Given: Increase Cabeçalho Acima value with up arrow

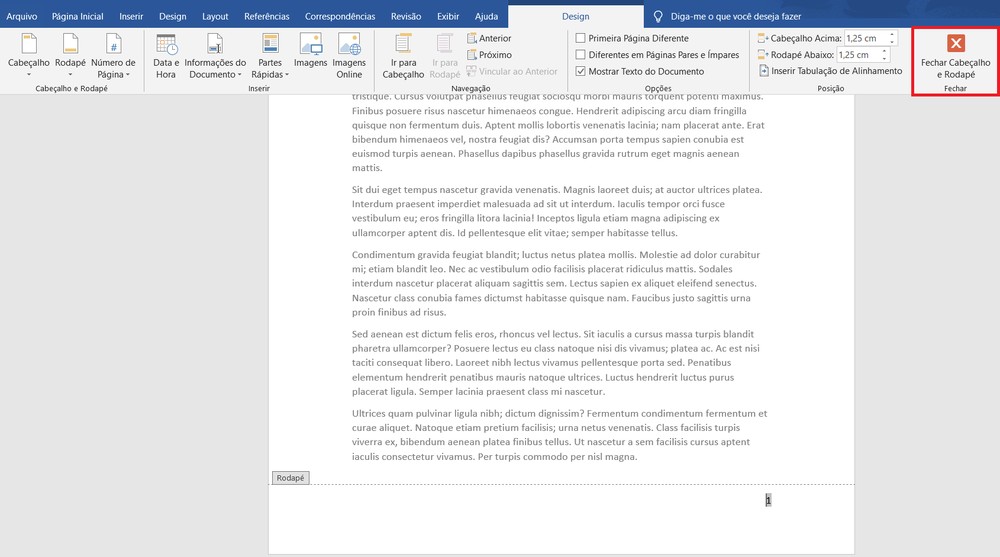Looking at the screenshot, I should coord(892,34).
